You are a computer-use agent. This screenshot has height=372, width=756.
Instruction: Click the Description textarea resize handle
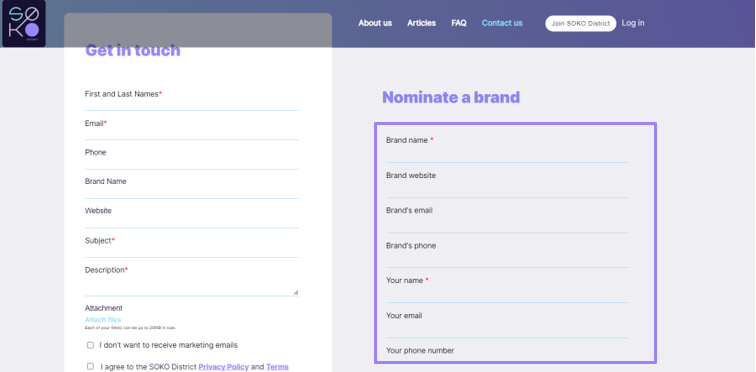click(296, 292)
